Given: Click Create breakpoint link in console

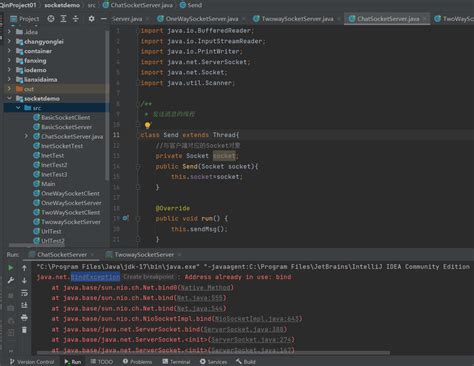Looking at the screenshot, I should tap(148, 277).
